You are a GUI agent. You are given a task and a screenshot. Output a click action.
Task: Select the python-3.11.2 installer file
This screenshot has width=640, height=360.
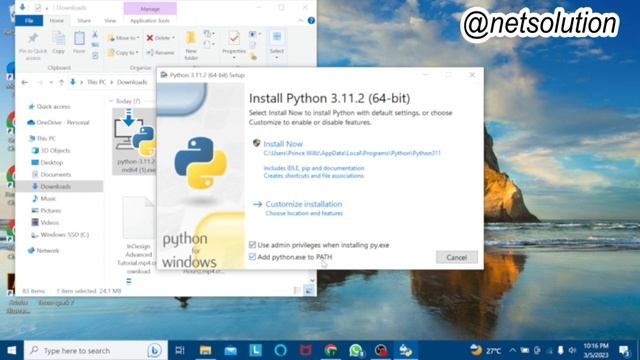[x=135, y=142]
